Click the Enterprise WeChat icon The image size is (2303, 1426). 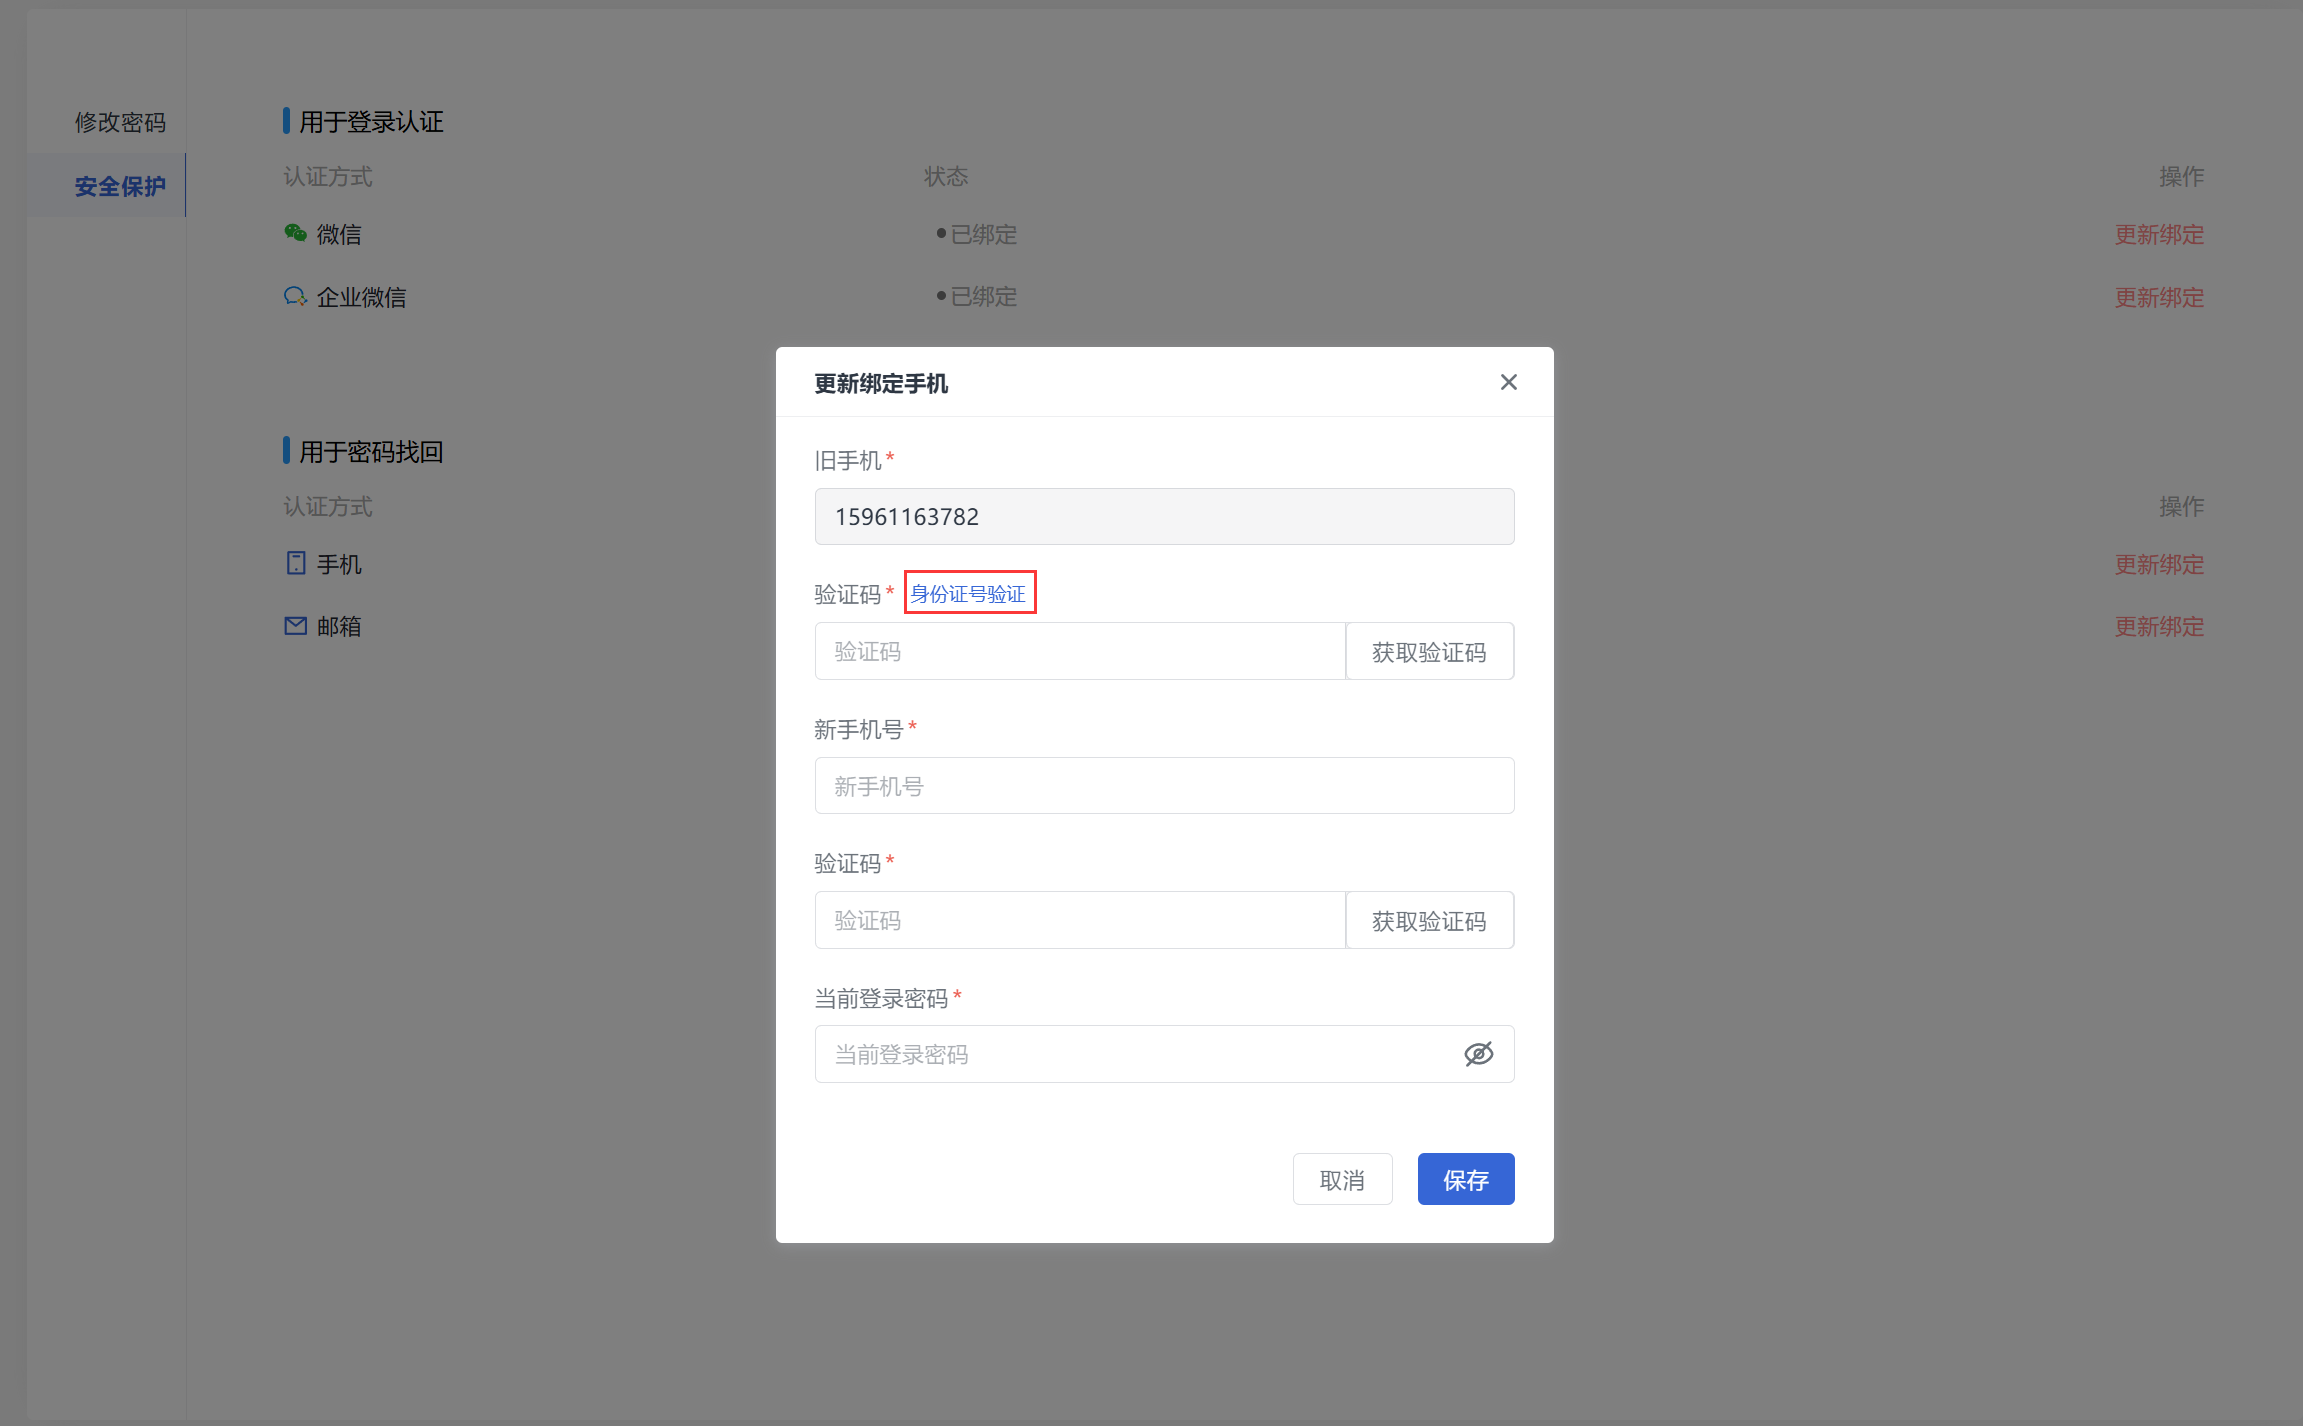295,296
